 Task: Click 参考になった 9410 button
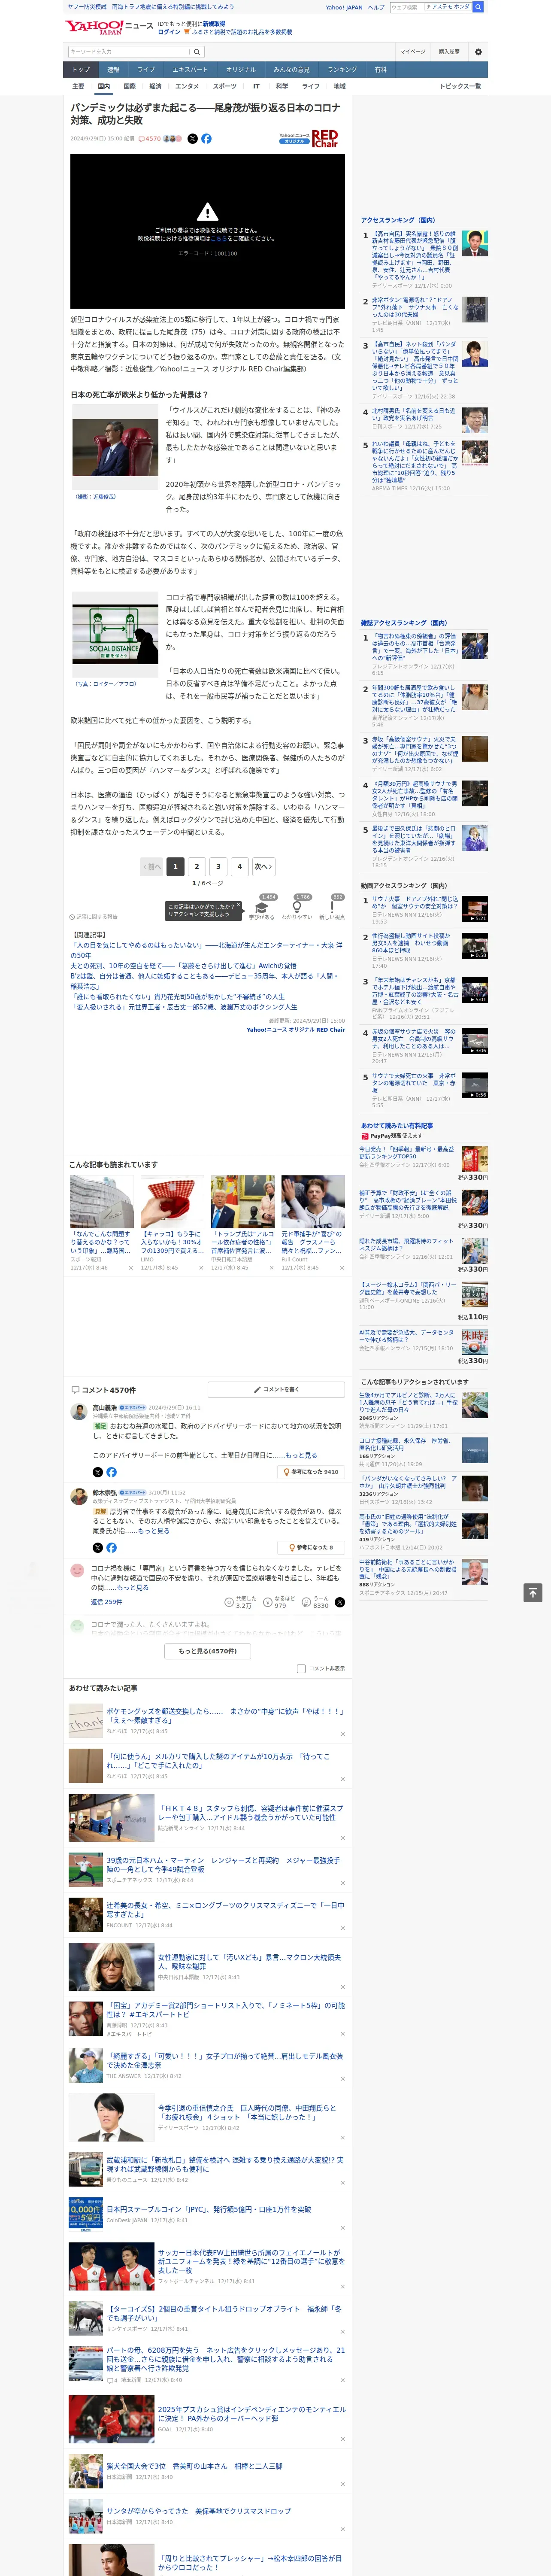(x=312, y=1472)
